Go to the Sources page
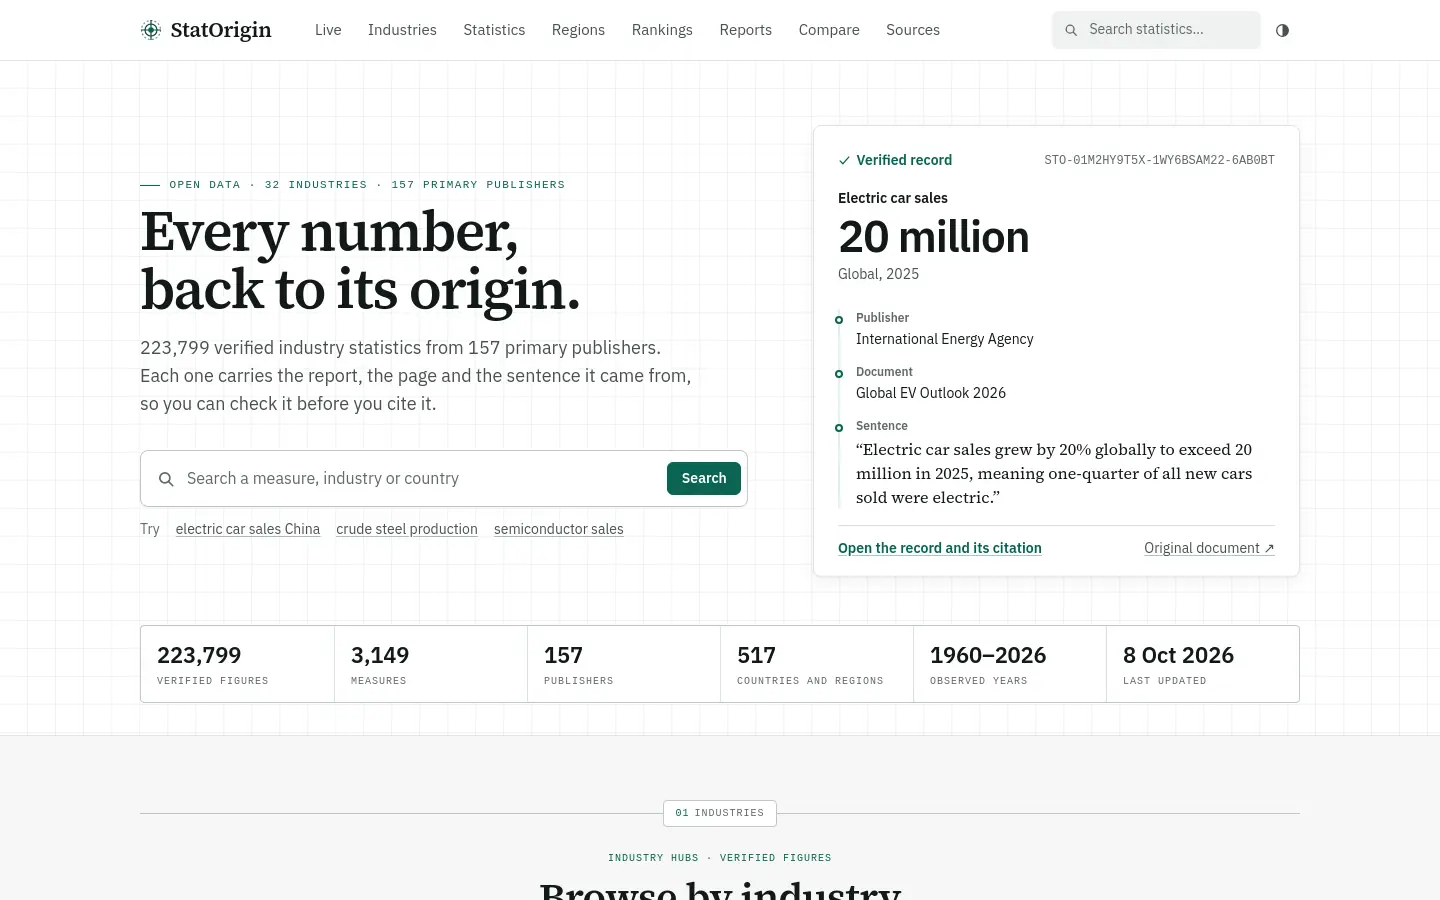1440x900 pixels. [913, 30]
